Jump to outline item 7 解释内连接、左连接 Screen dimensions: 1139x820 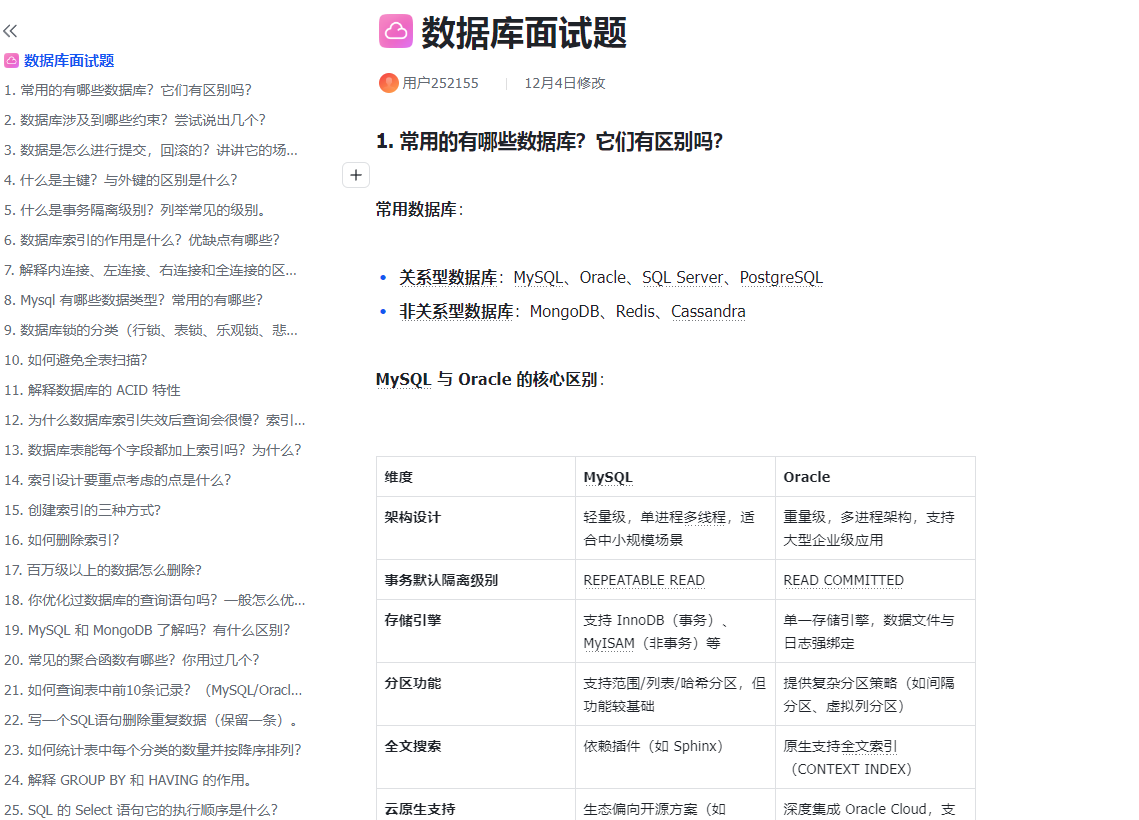click(x=150, y=270)
